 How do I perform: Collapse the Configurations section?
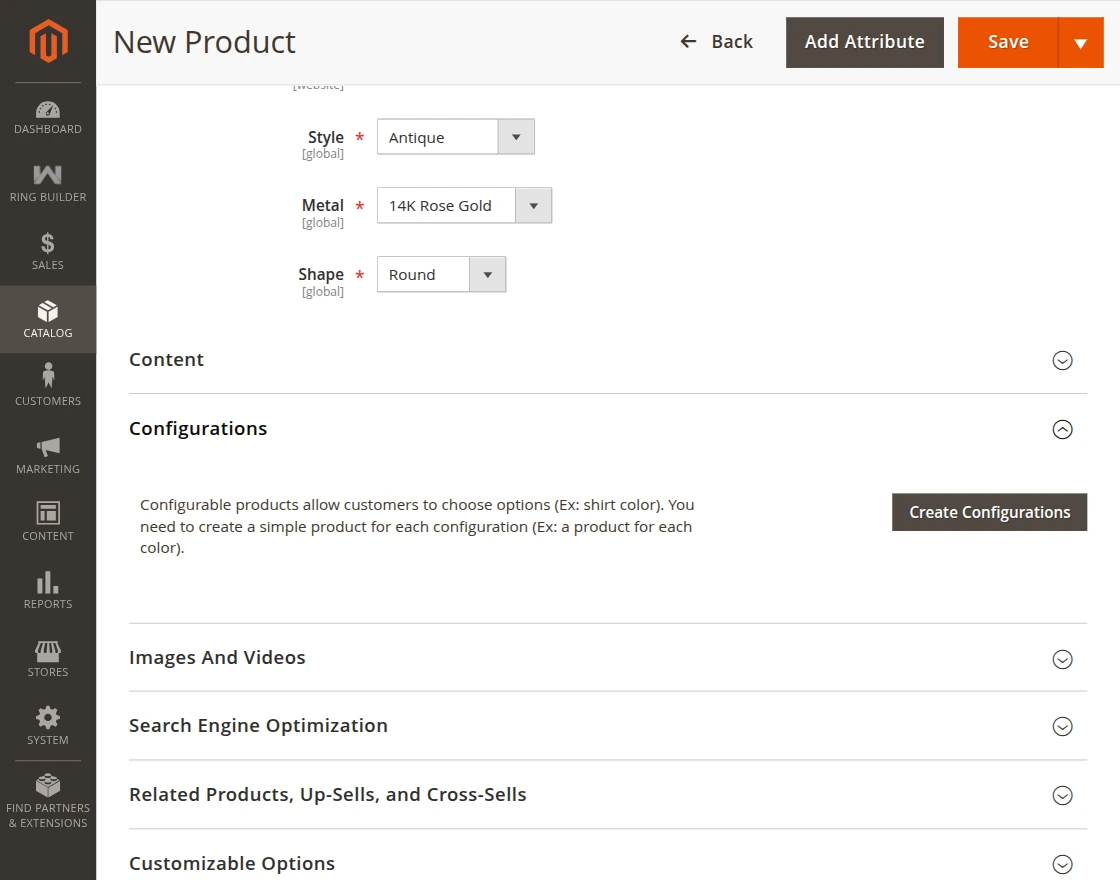click(1062, 429)
